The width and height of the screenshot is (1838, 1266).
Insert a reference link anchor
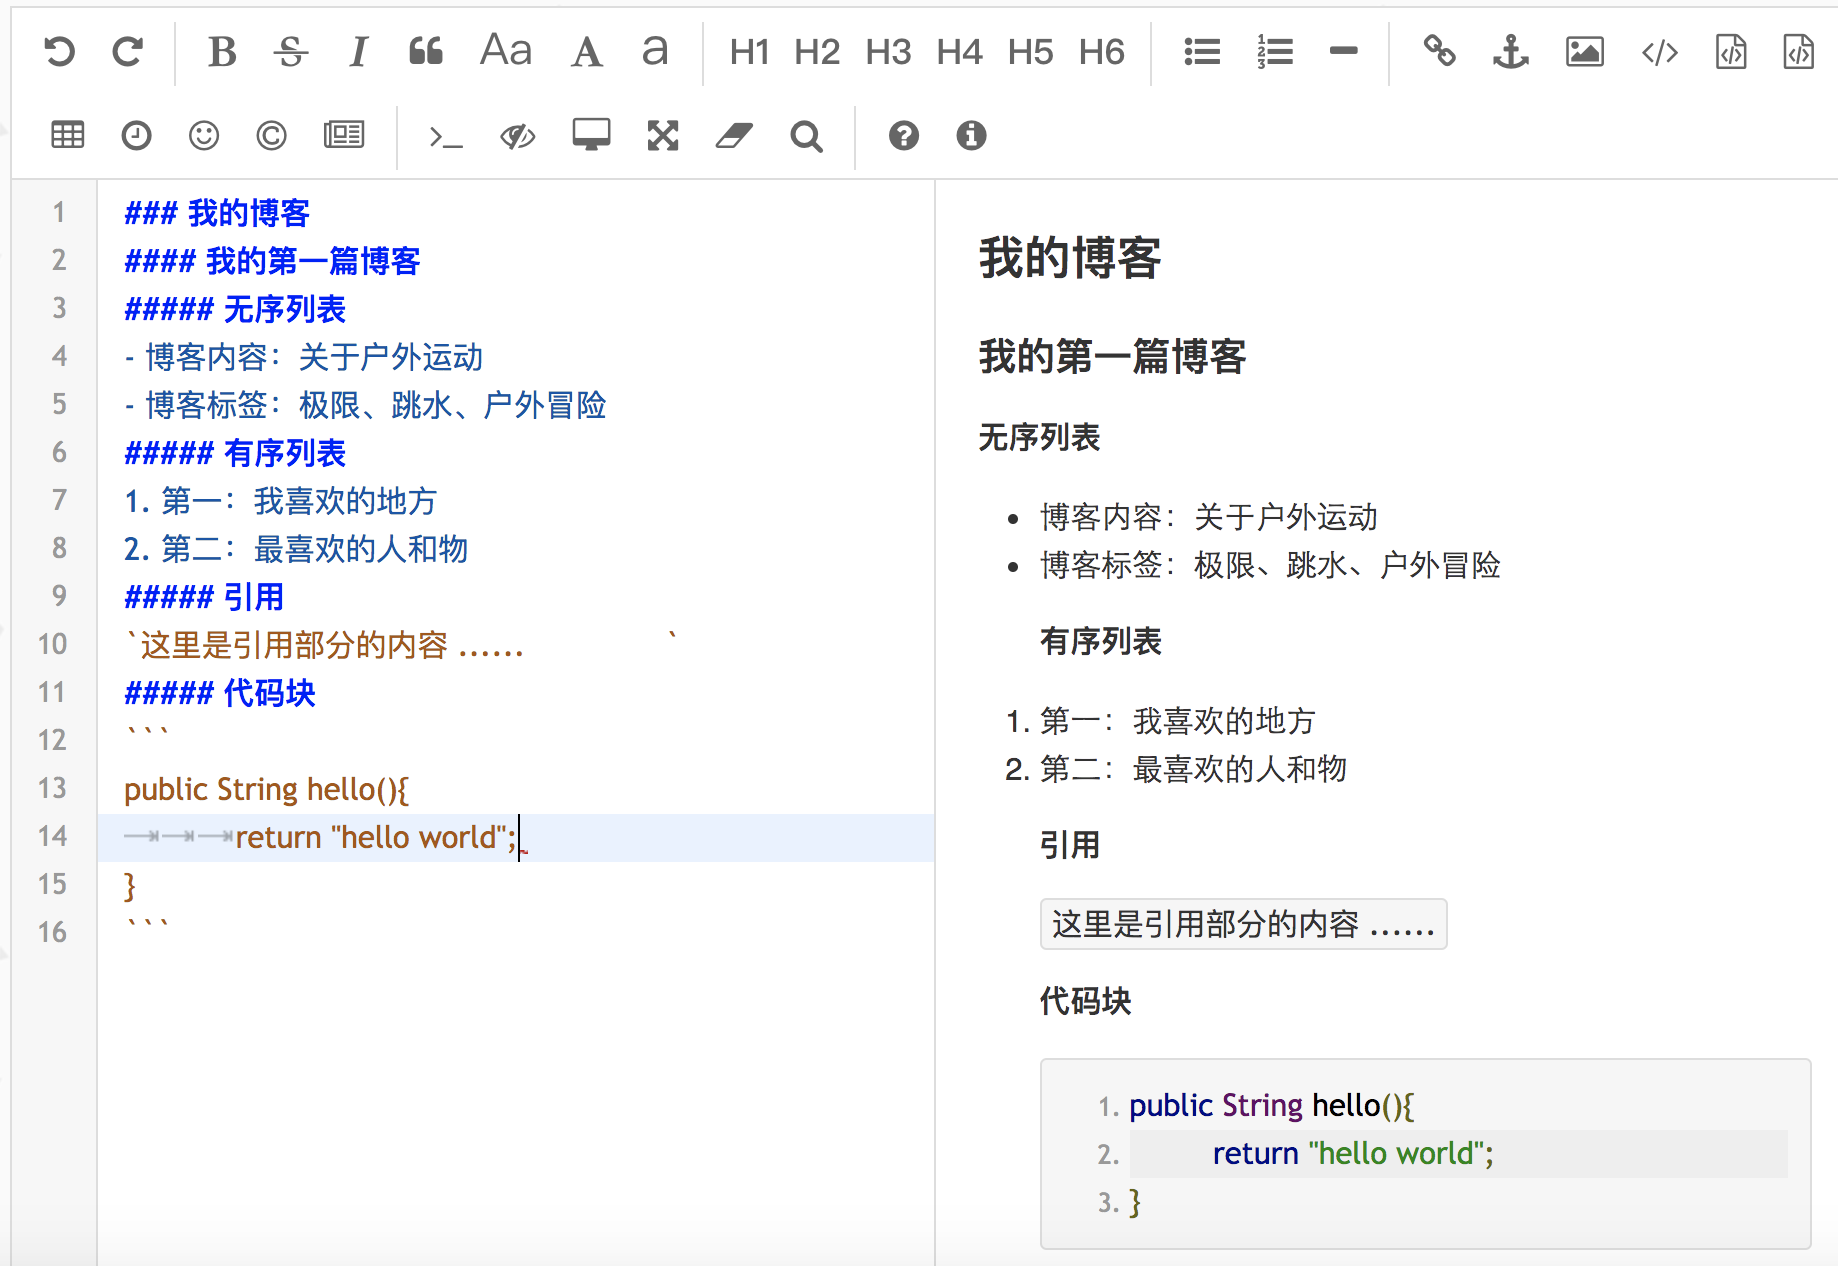(x=1509, y=52)
